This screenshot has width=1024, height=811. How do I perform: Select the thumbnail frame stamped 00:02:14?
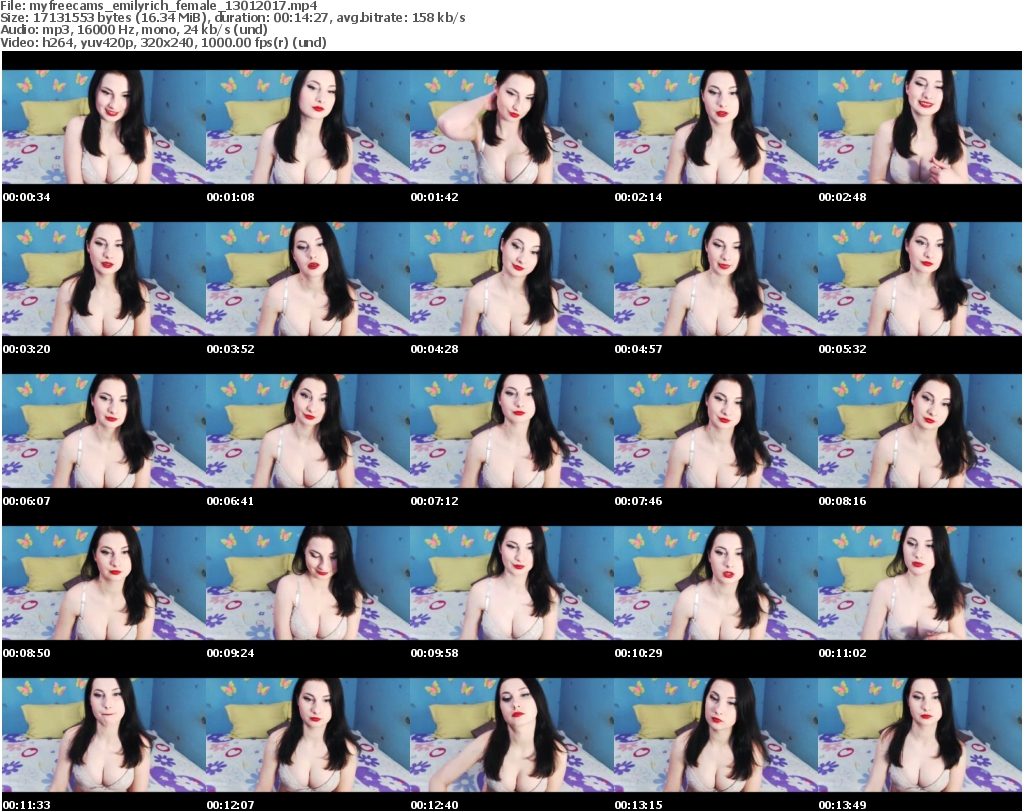click(x=716, y=127)
